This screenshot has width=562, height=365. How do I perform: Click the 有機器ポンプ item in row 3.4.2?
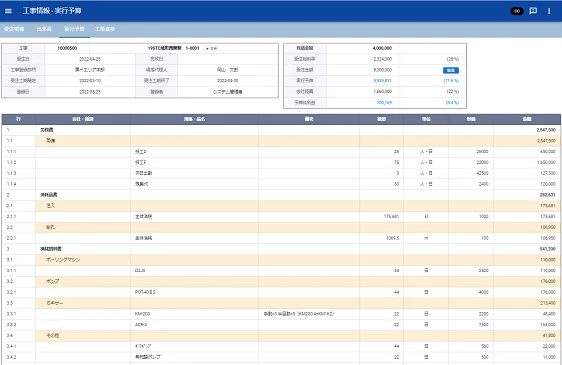pos(148,357)
